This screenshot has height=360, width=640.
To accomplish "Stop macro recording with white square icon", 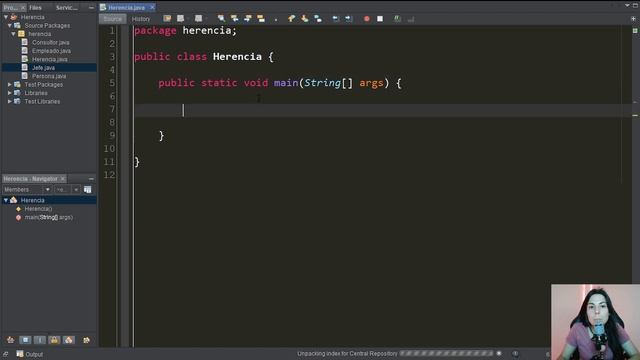I will point(380,18).
